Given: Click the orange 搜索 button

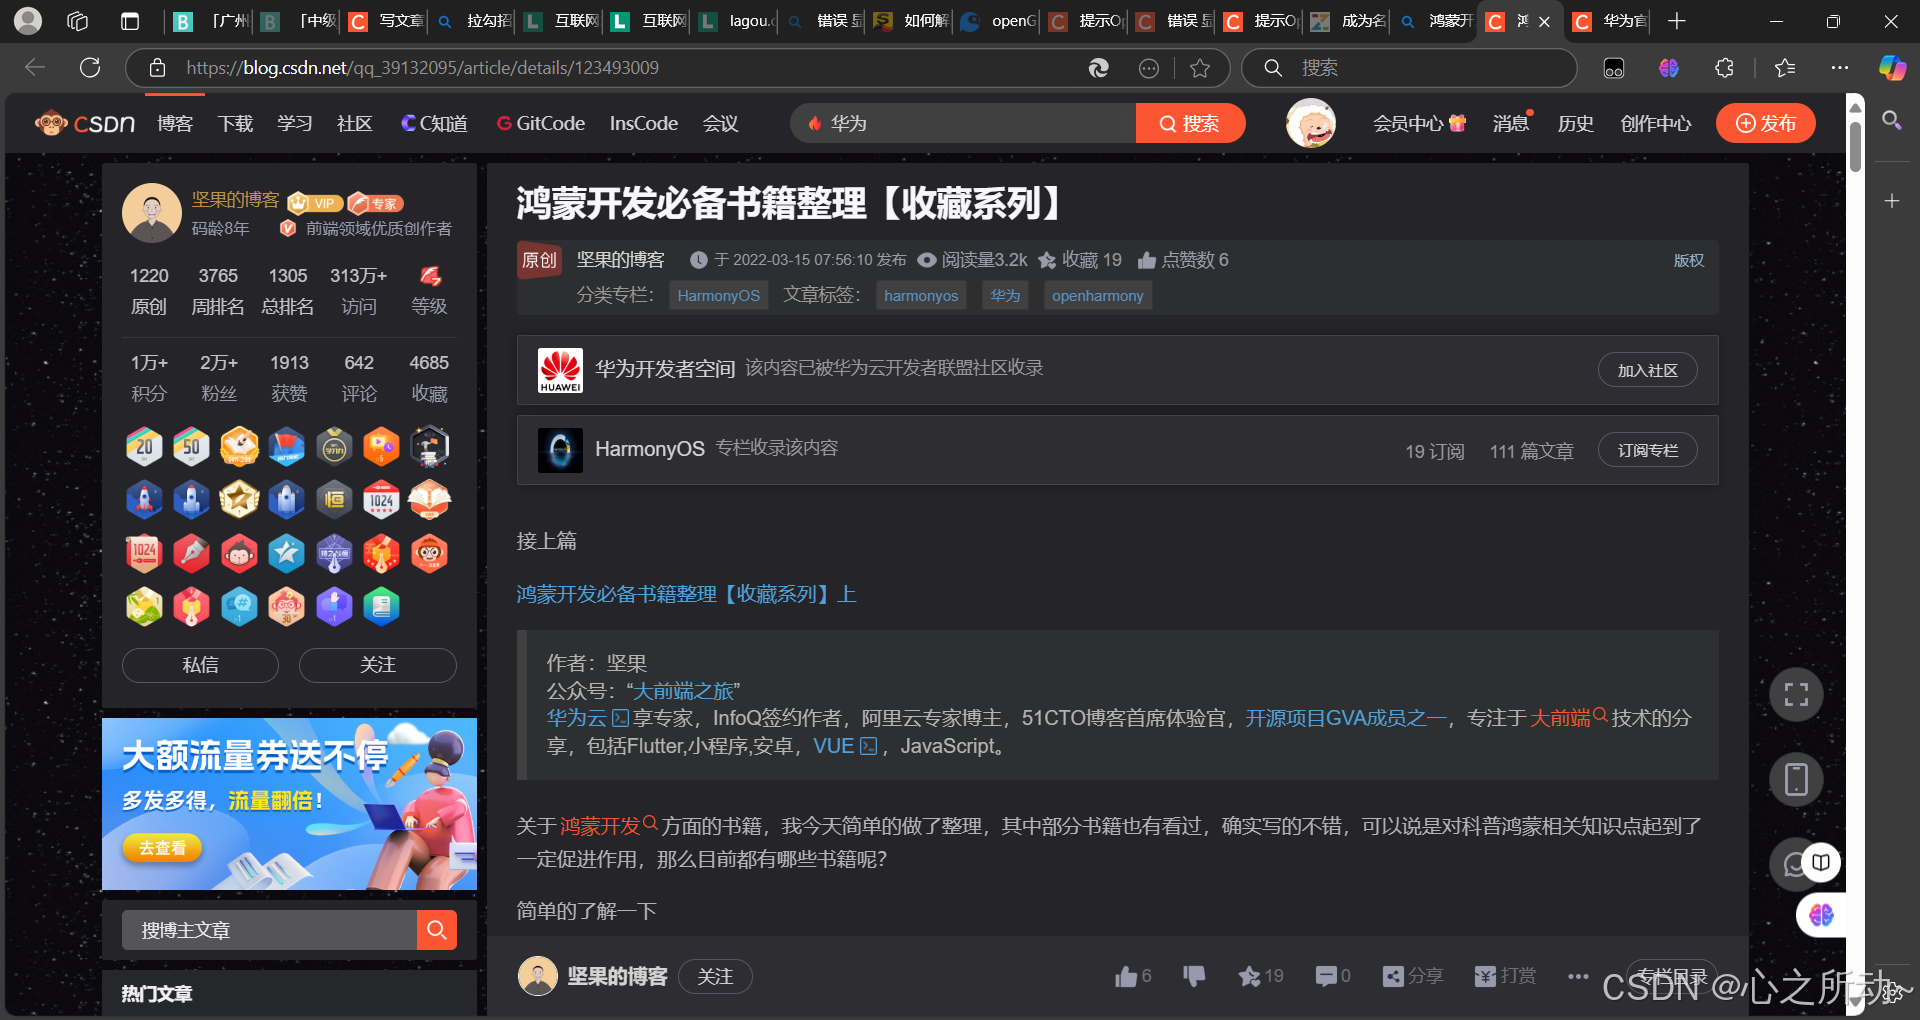Looking at the screenshot, I should [1190, 123].
